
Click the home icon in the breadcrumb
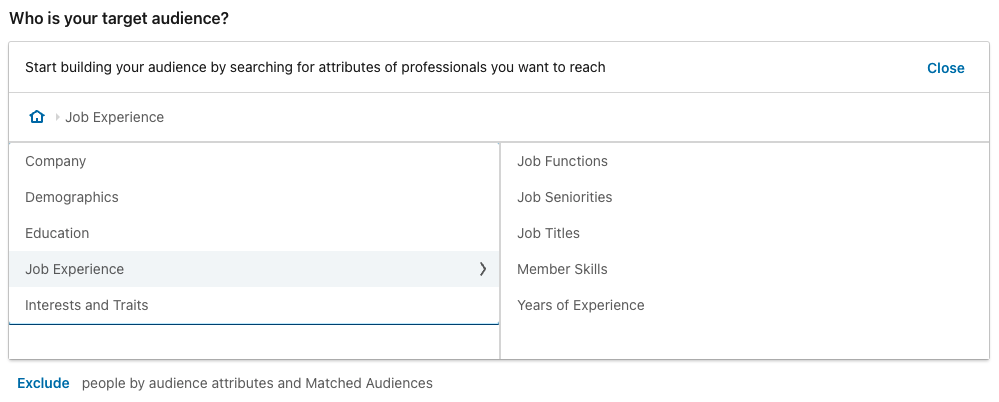(37, 117)
